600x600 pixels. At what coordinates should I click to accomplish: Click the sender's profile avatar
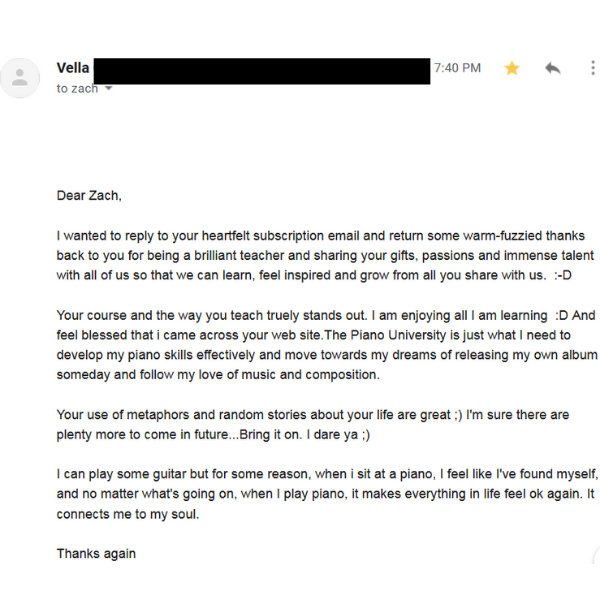19,77
